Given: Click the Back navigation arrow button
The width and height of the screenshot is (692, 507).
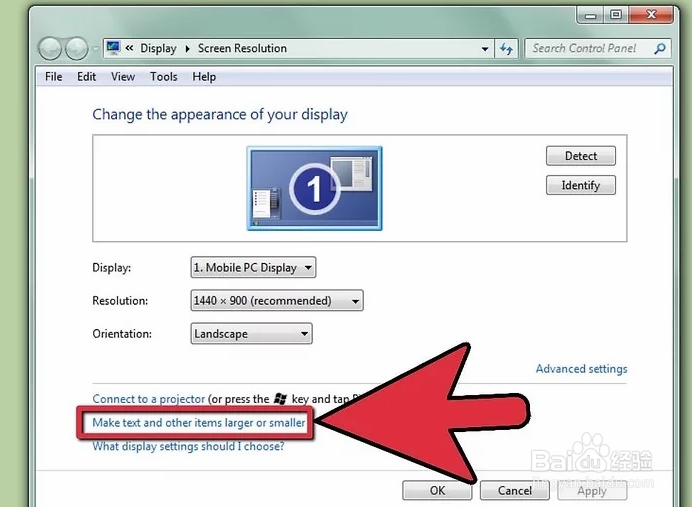Looking at the screenshot, I should 50,49.
